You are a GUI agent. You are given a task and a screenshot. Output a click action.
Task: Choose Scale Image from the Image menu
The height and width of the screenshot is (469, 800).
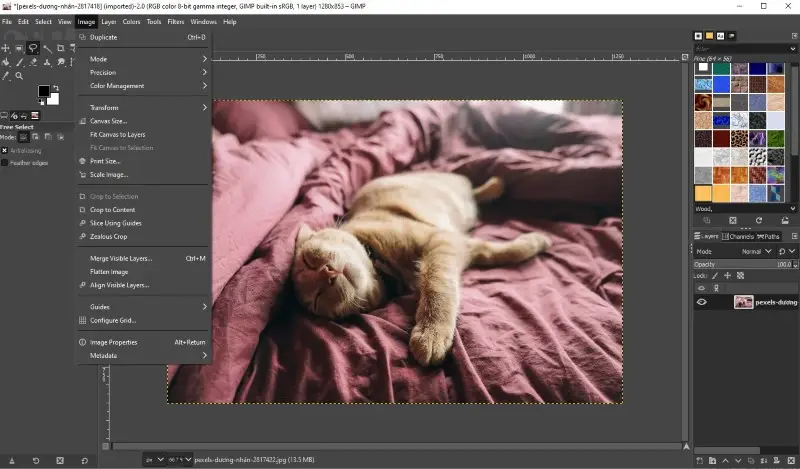(109, 174)
